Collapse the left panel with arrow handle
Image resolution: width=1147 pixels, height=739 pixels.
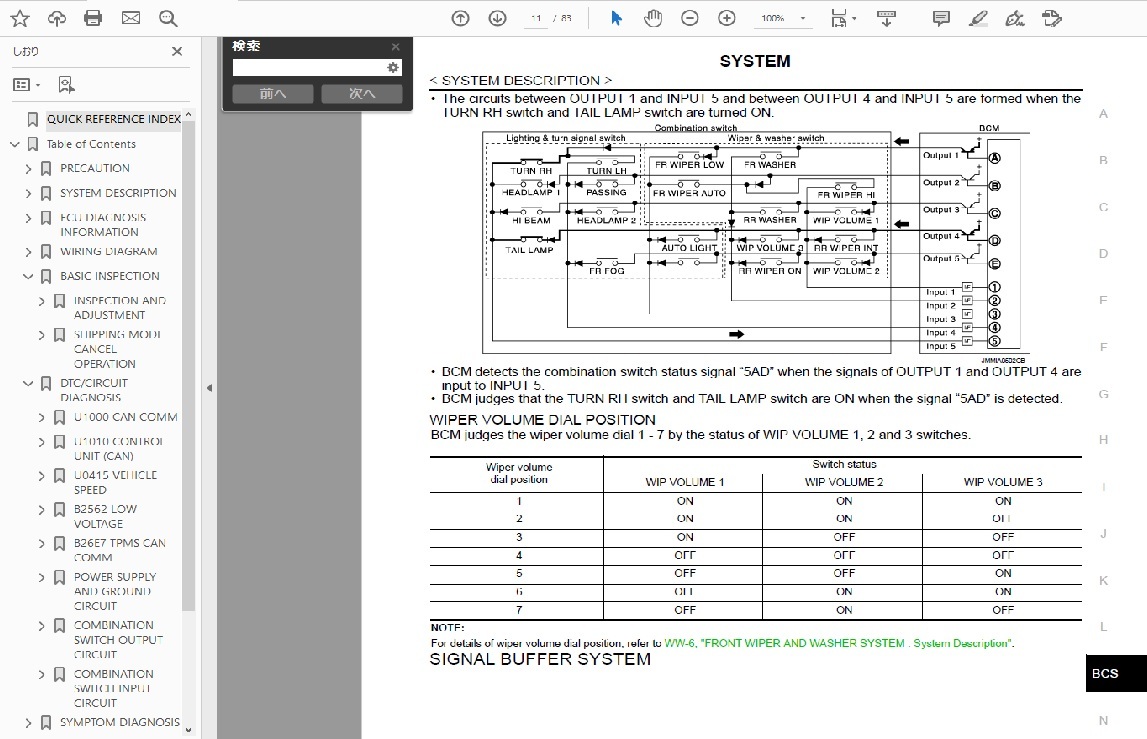[x=209, y=388]
